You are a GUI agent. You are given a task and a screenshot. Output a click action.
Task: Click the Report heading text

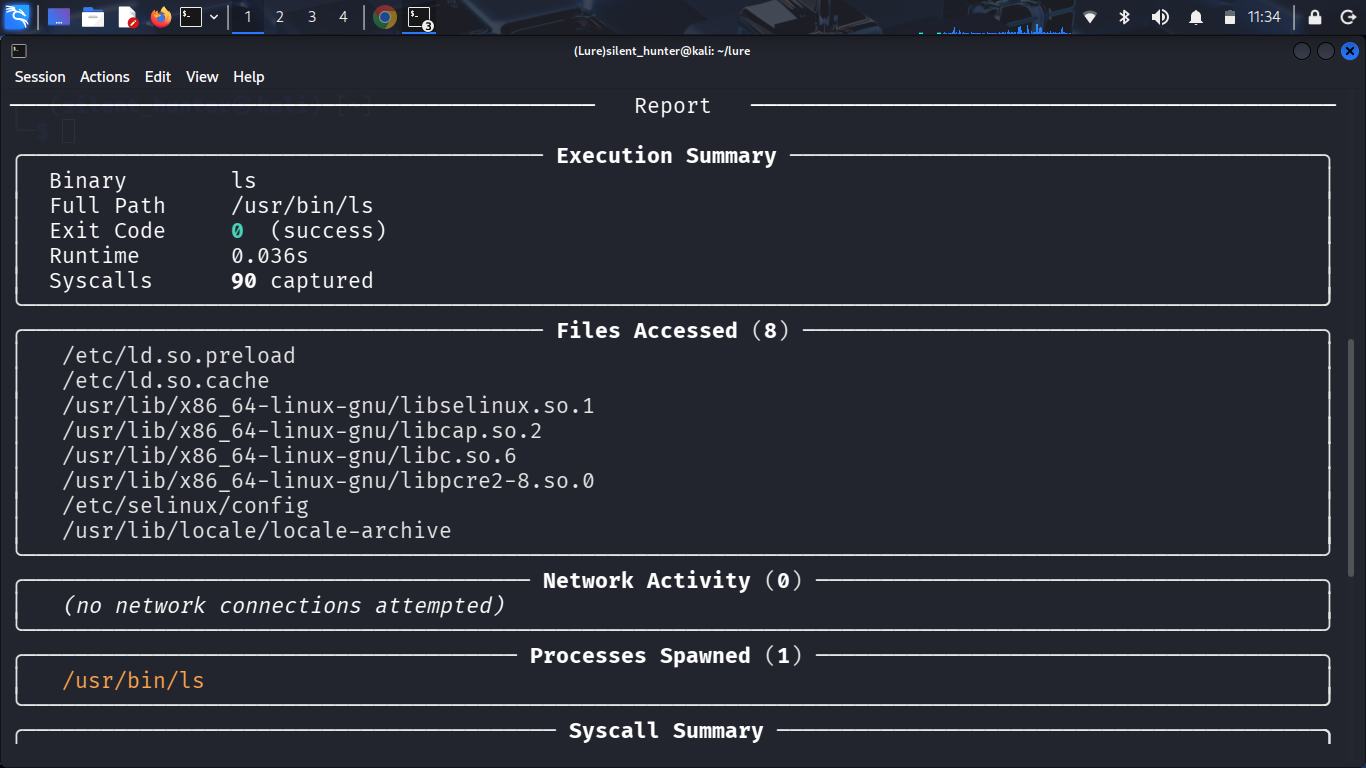coord(673,106)
